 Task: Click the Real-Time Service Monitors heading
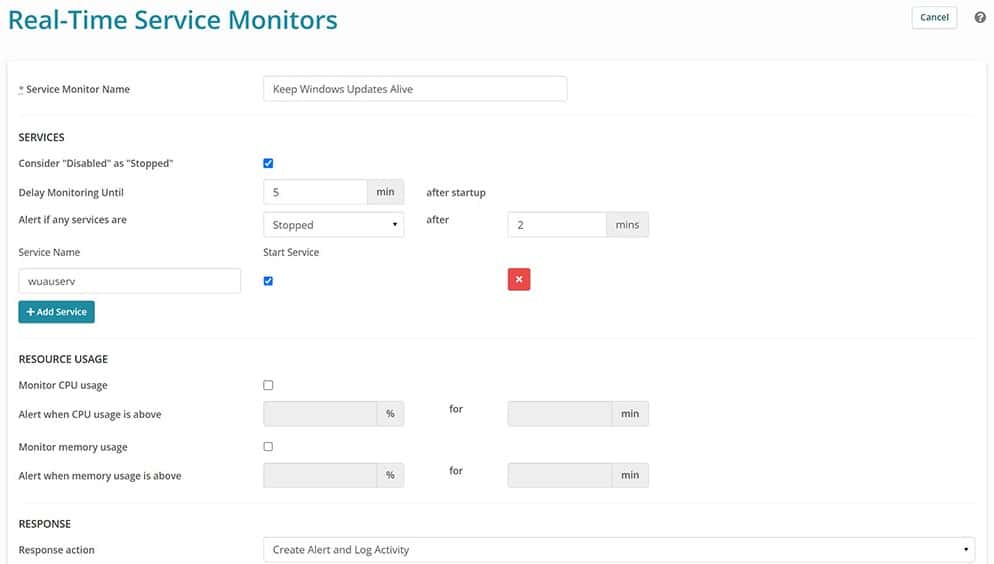point(172,20)
